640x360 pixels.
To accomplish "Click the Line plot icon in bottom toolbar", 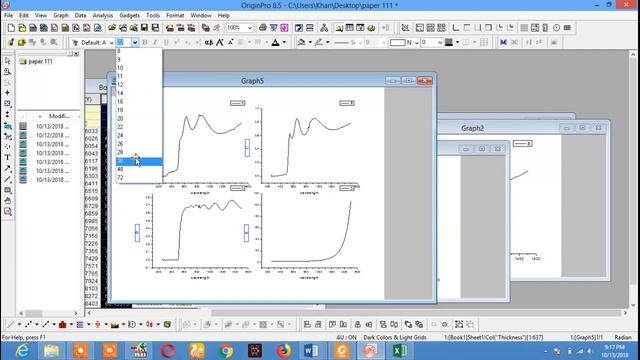I will 11,324.
